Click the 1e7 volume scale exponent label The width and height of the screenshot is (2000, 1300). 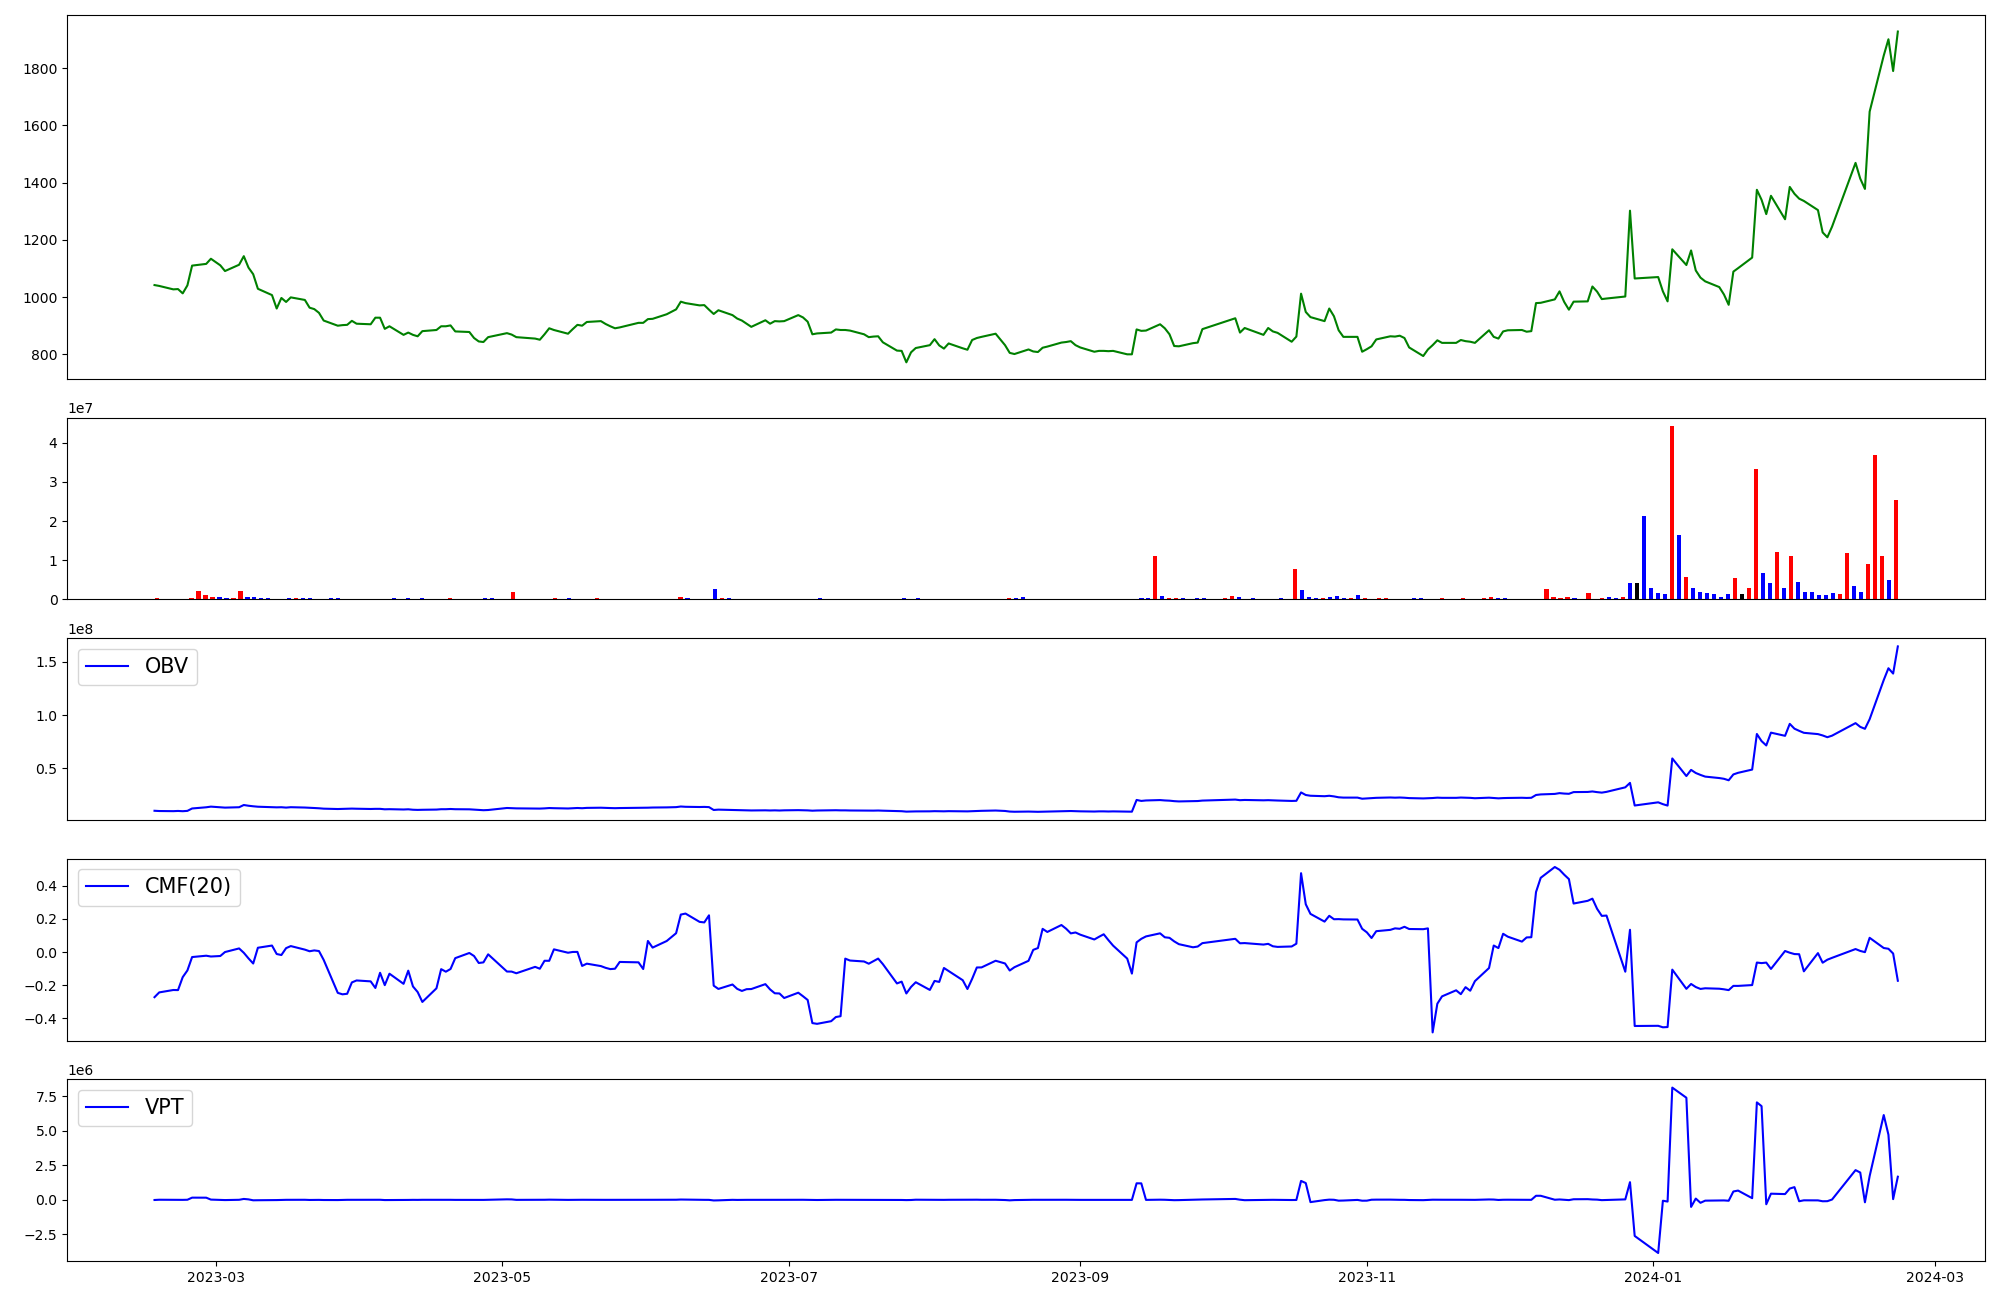[x=81, y=408]
